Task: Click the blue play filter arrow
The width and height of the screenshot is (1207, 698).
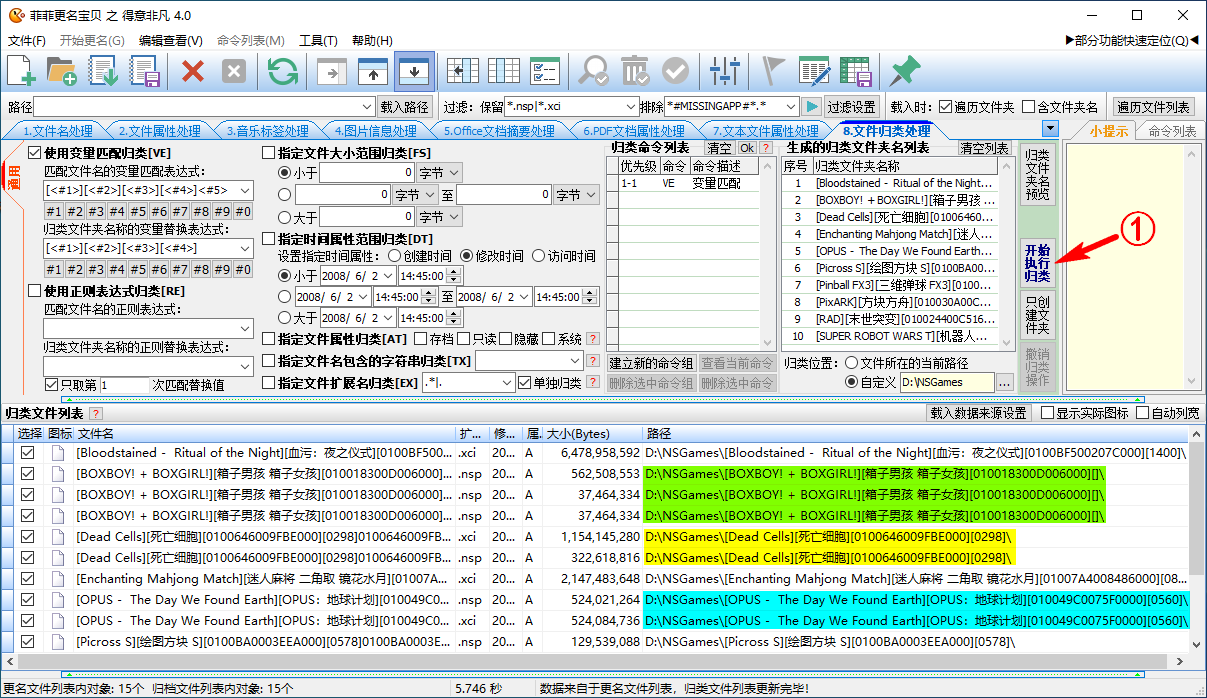Action: pyautogui.click(x=810, y=107)
